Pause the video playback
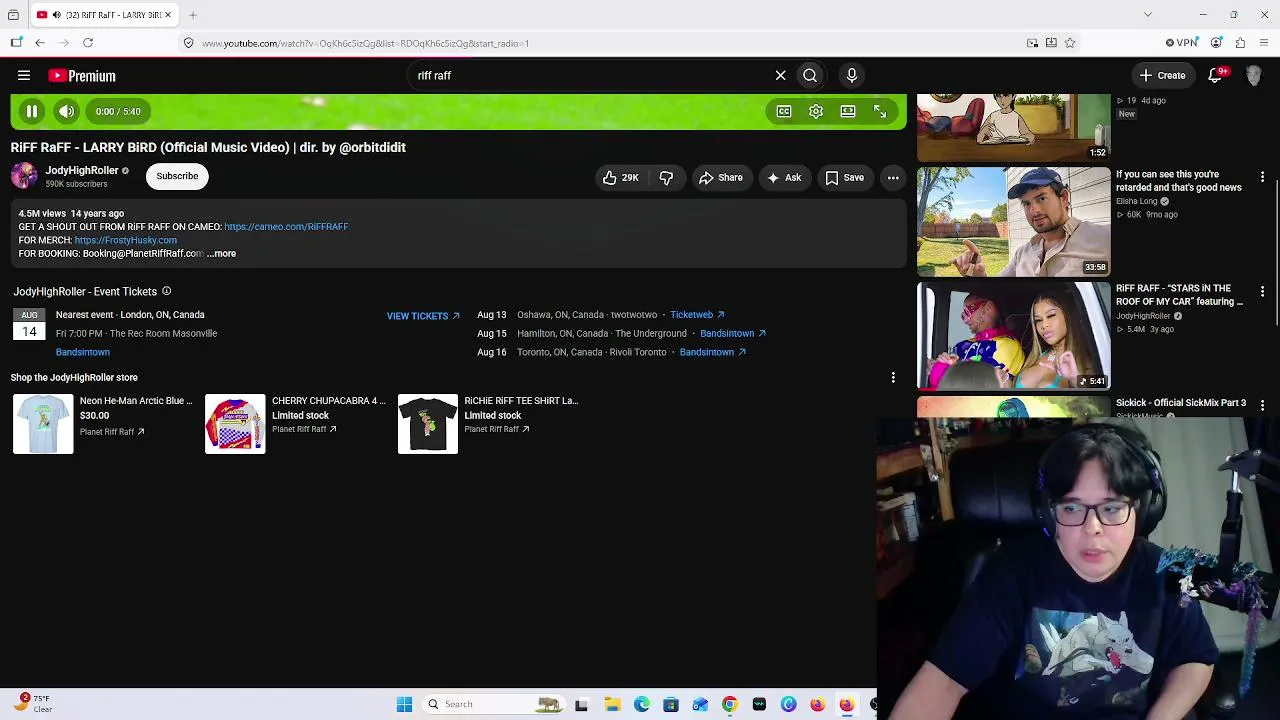1280x720 pixels. [x=32, y=111]
